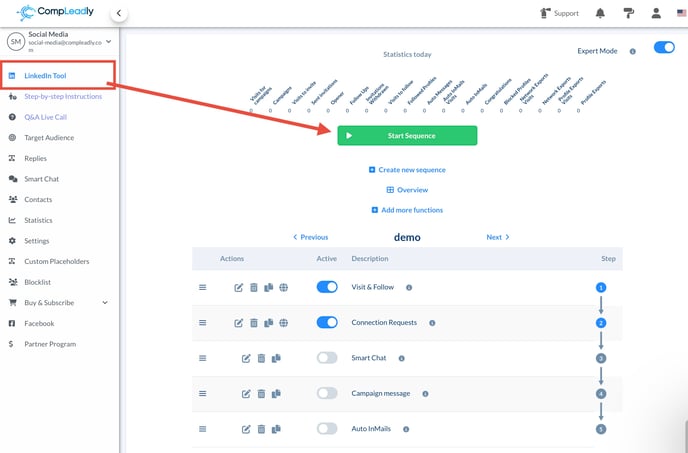This screenshot has height=453, width=688.
Task: Delete the Connection Requests step via trash icon
Action: 253,323
